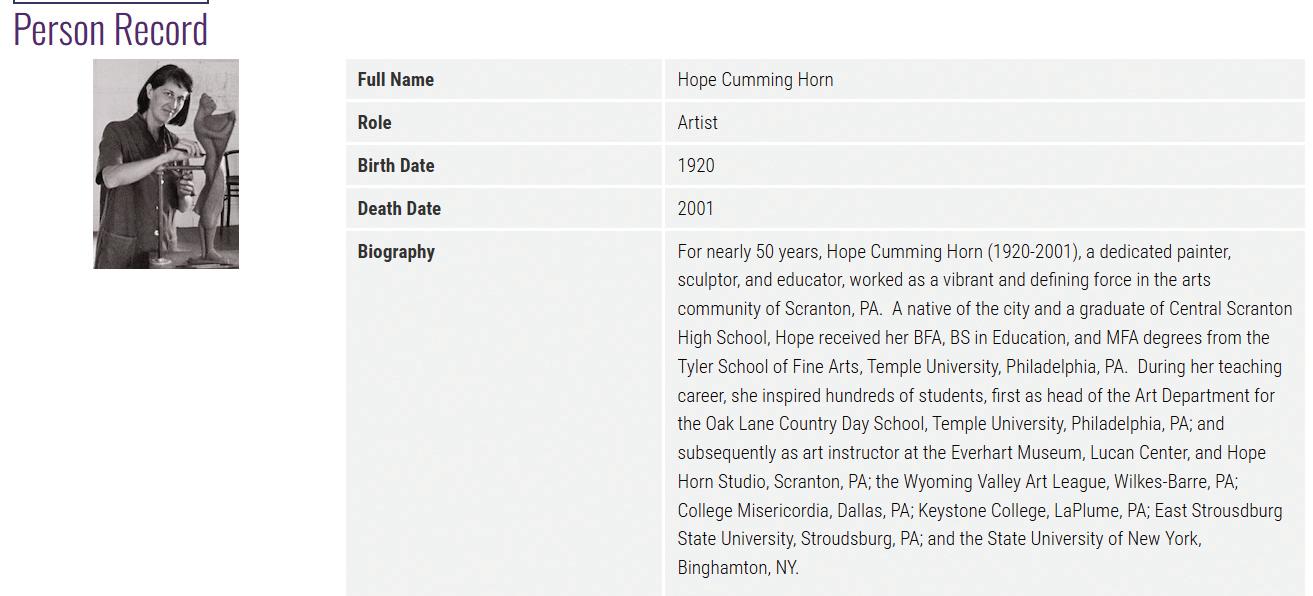The image size is (1313, 596).
Task: Click the Person Record heading
Action: point(110,30)
